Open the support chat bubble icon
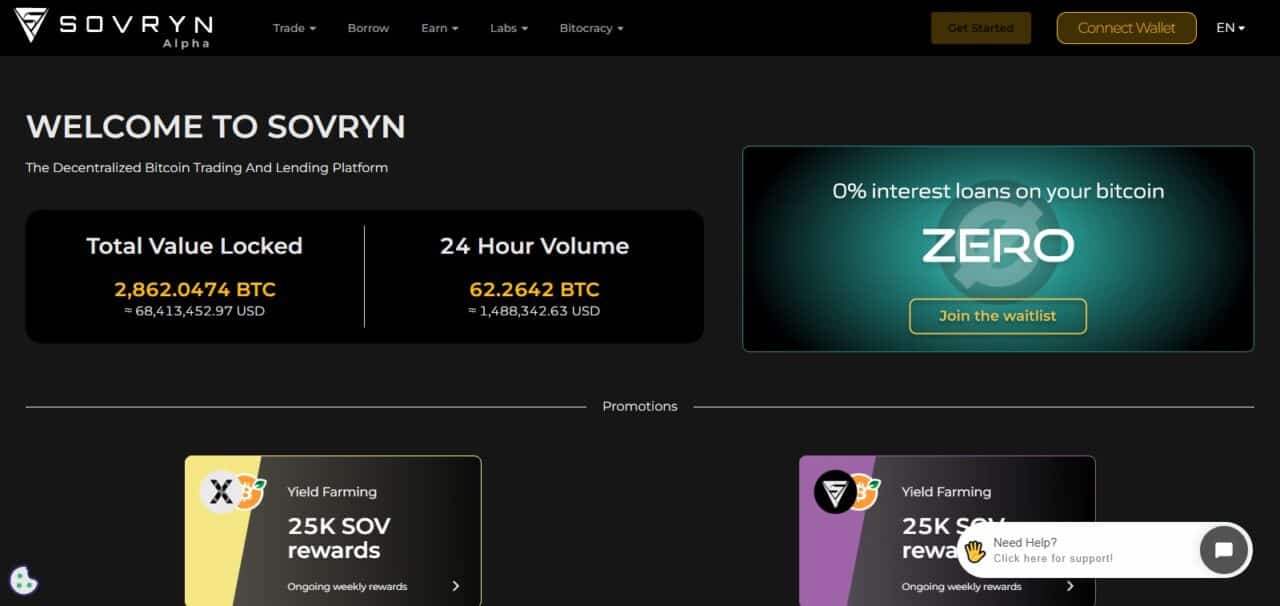The width and height of the screenshot is (1280, 606). coord(1223,549)
